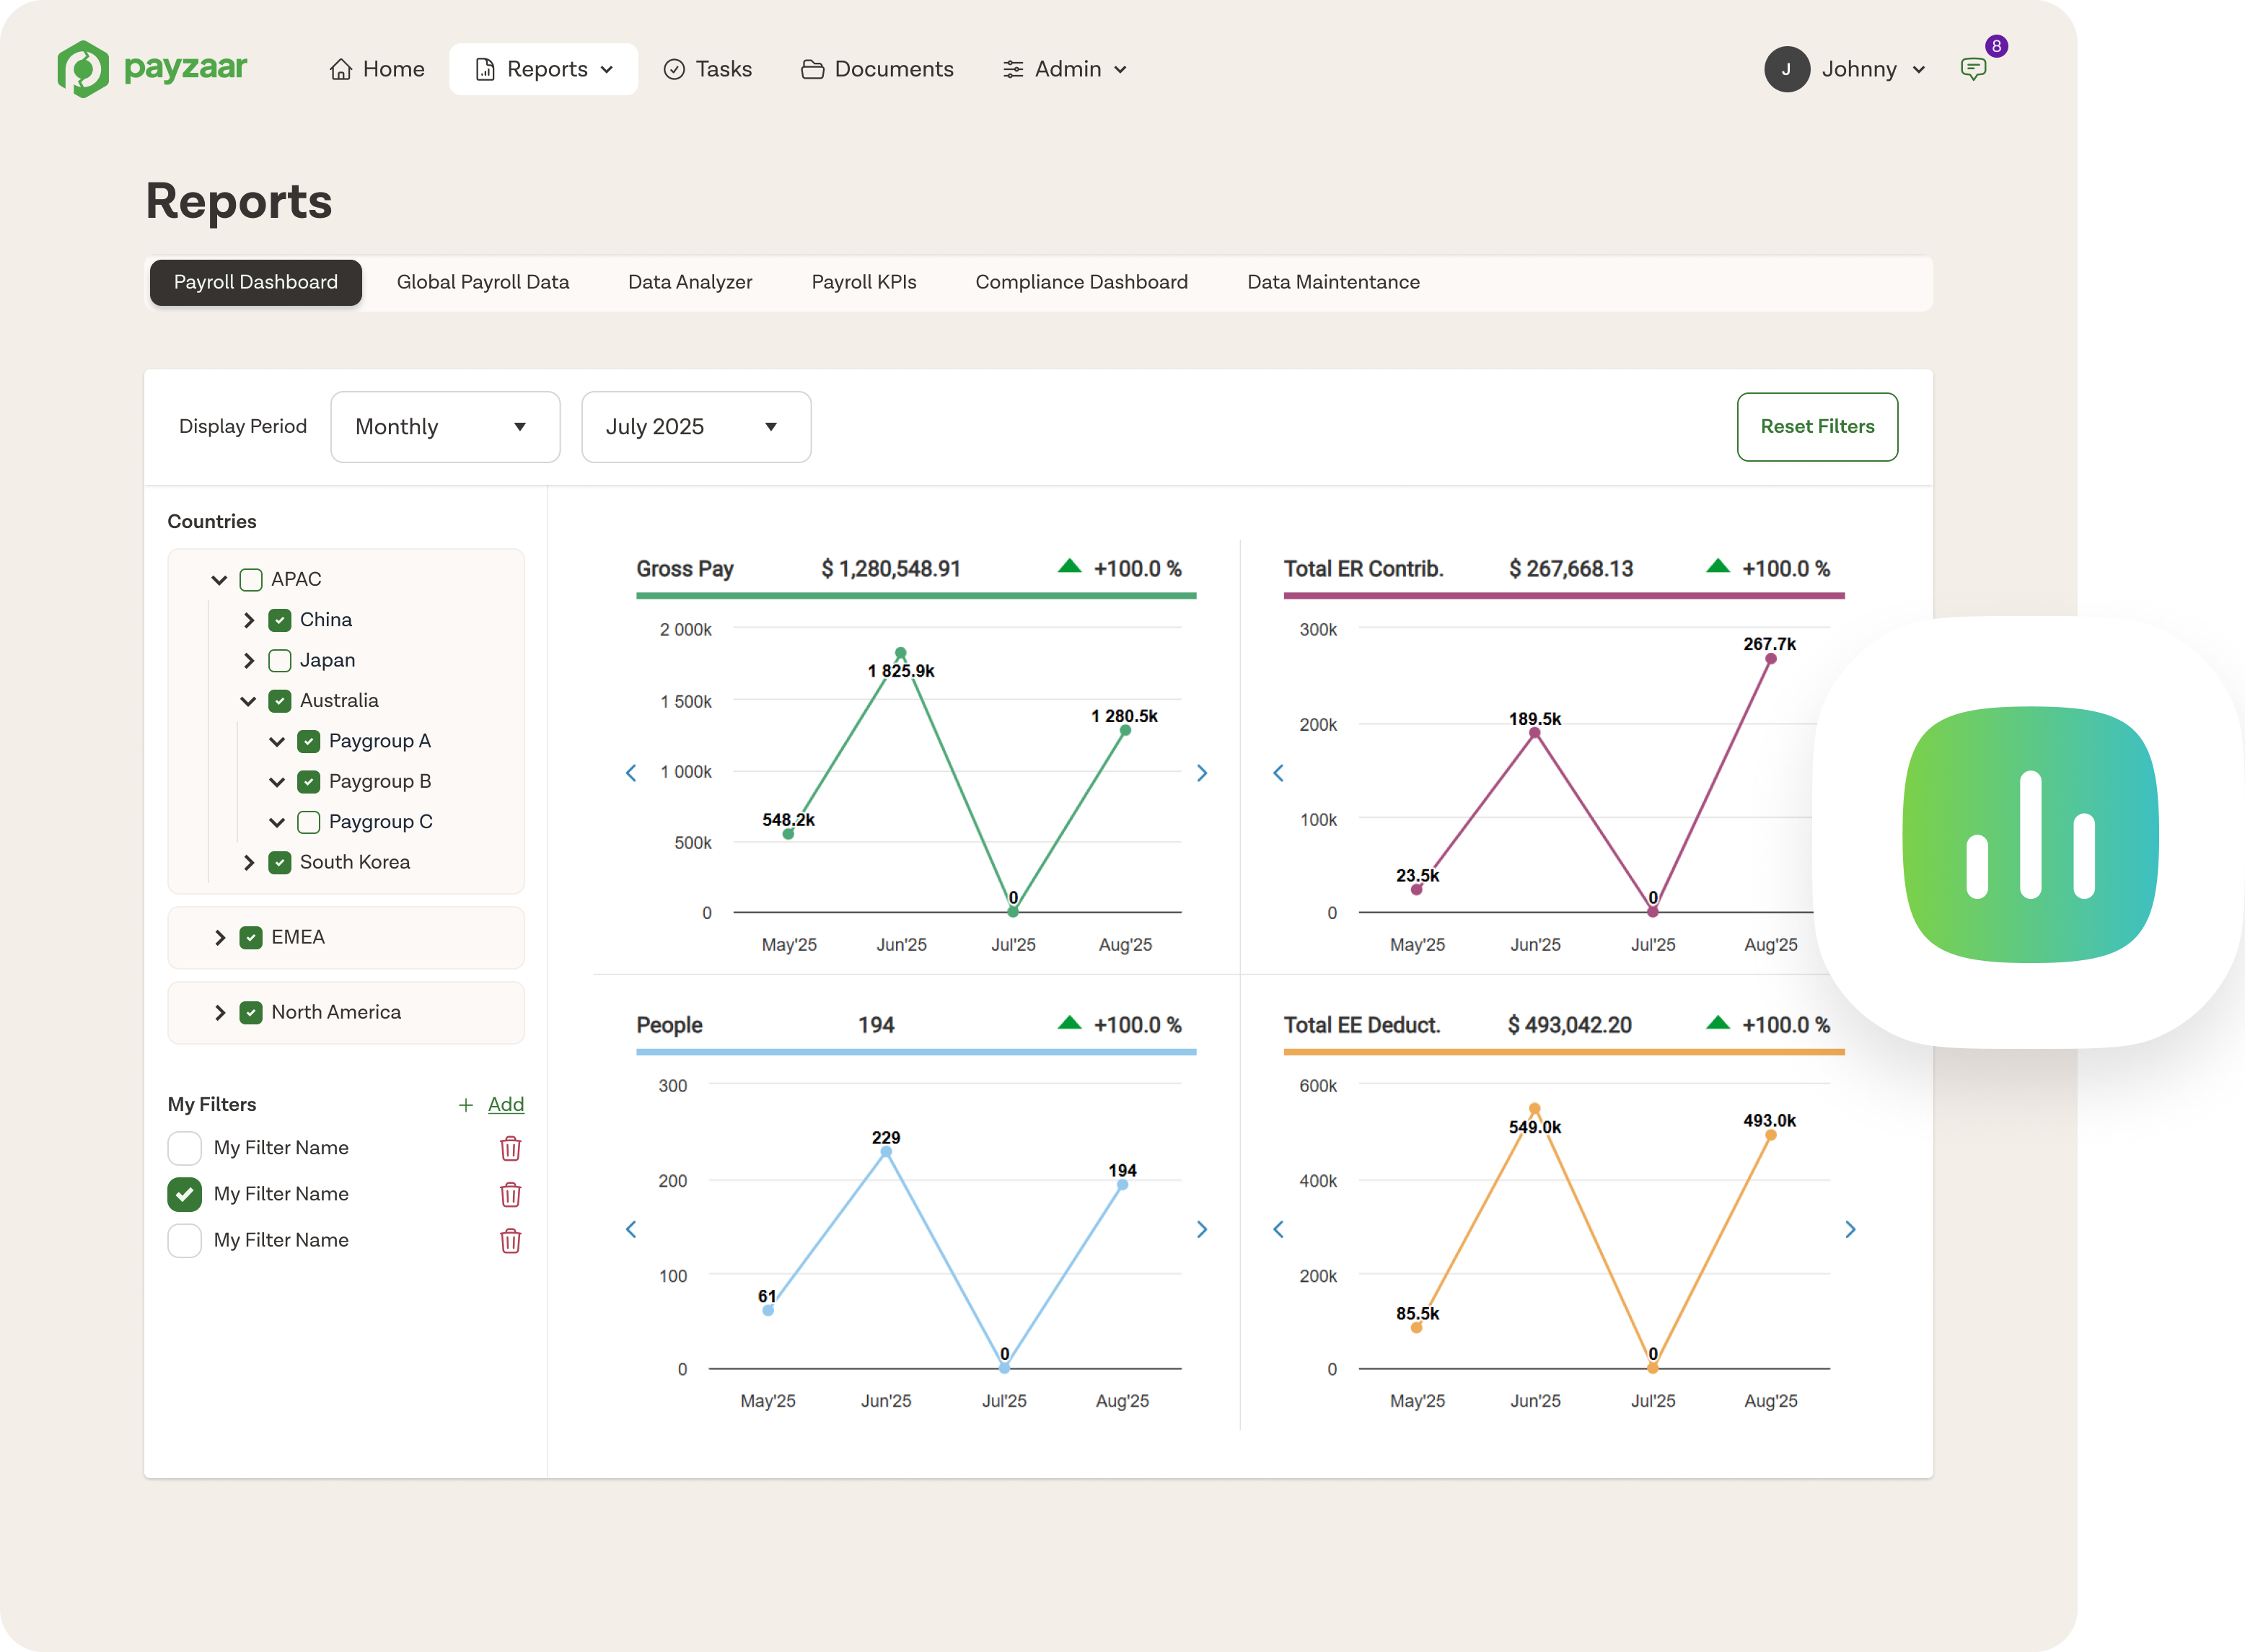Delete the checked My Filter Name

click(510, 1194)
